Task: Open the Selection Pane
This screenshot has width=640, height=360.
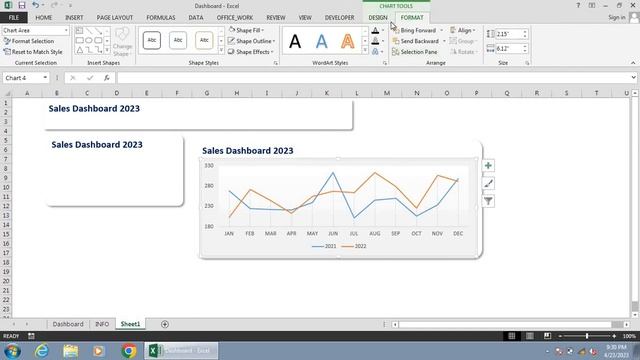Action: [x=415, y=52]
